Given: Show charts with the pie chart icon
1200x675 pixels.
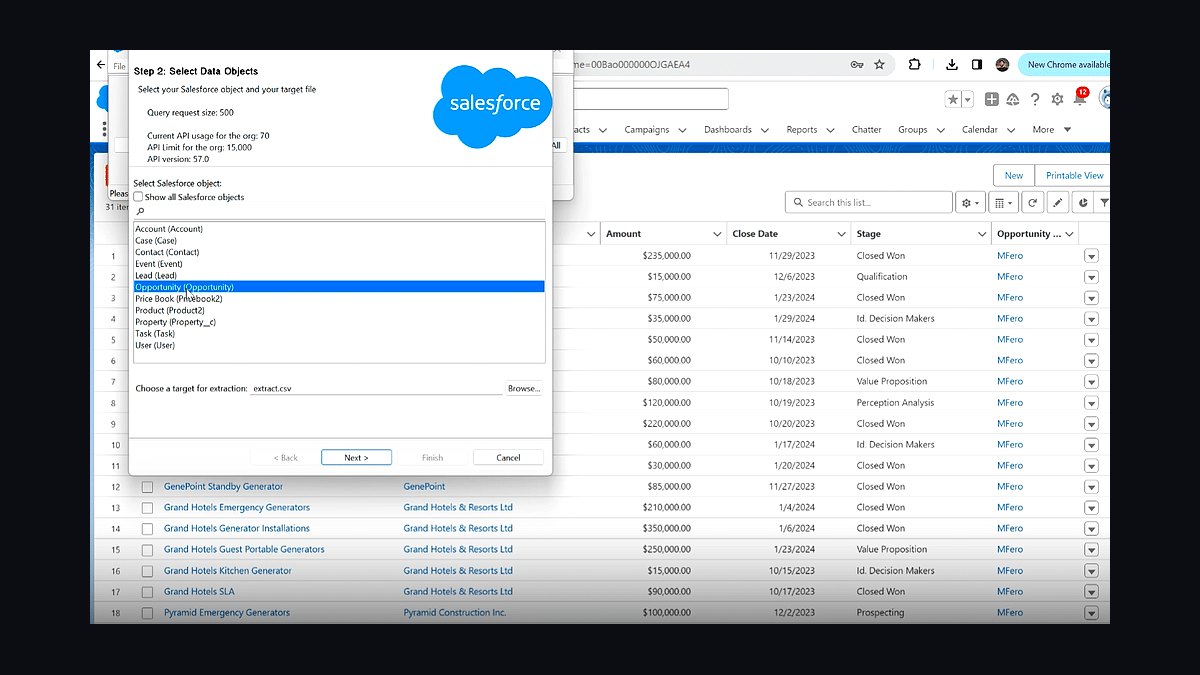Looking at the screenshot, I should [1084, 202].
